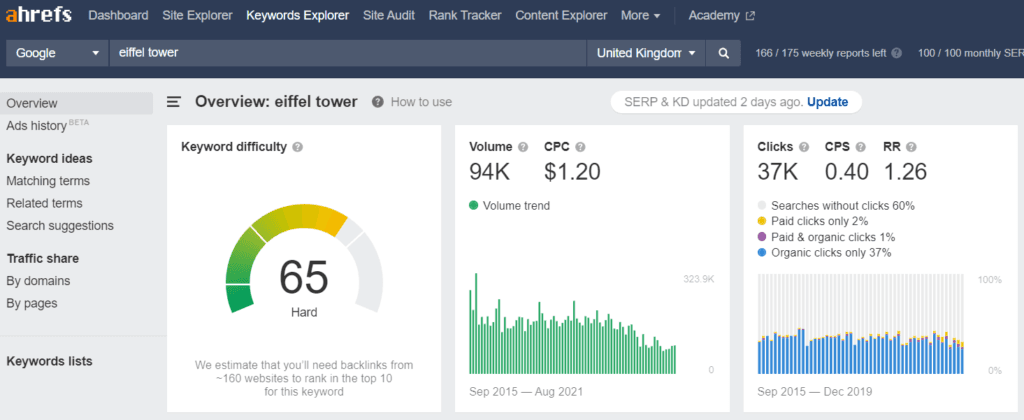Open Keywords lists

click(x=50, y=361)
